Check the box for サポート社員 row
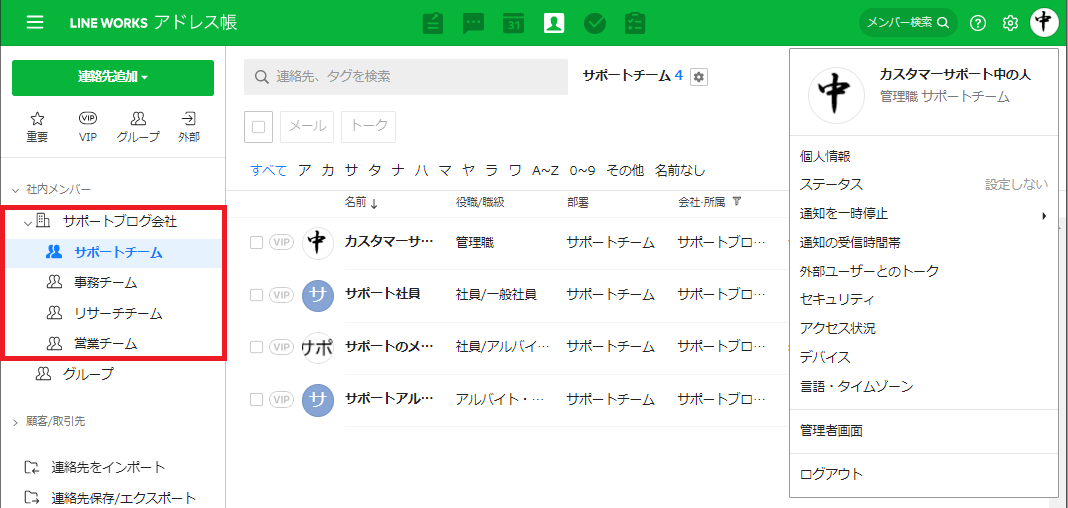Viewport: 1068px width, 508px height. pyautogui.click(x=257, y=295)
